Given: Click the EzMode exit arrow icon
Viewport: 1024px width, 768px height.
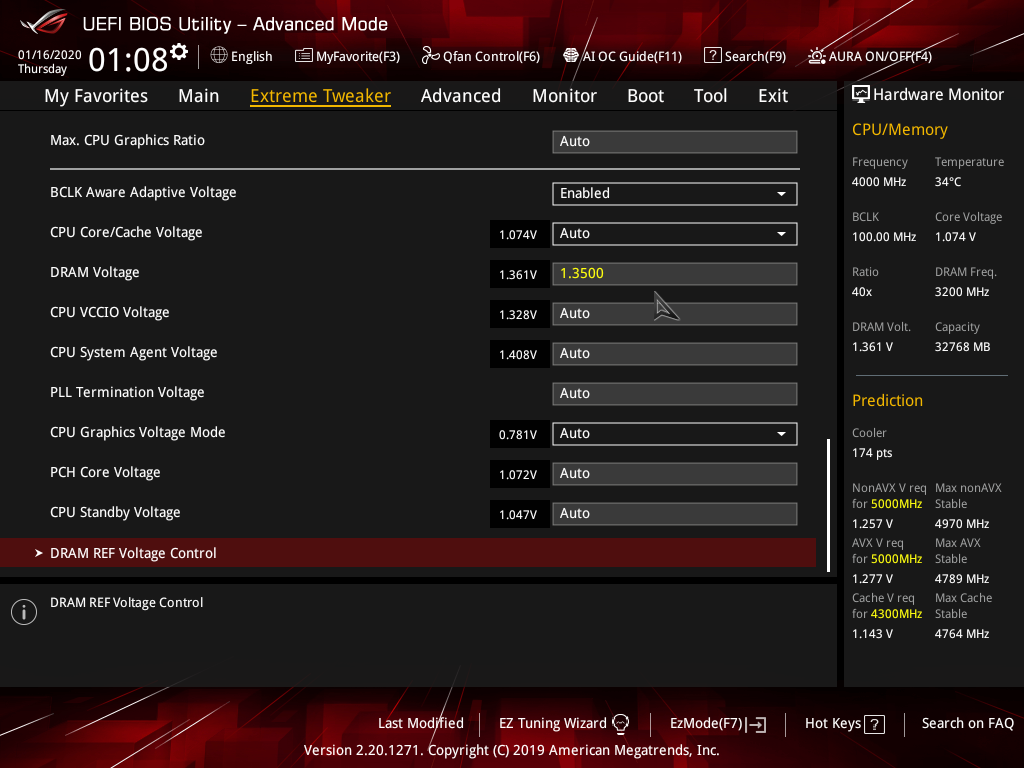Looking at the screenshot, I should coord(756,724).
